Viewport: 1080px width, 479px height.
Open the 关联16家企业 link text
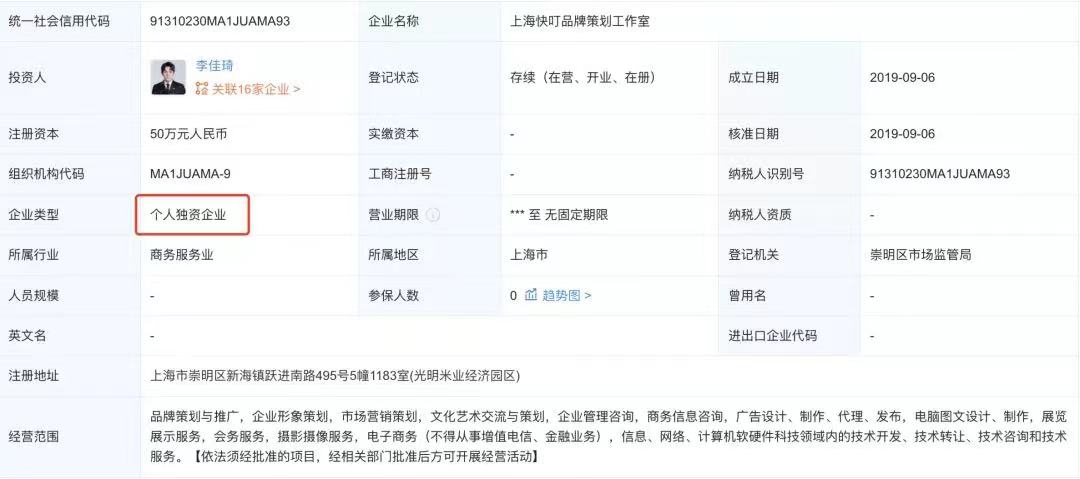click(255, 89)
